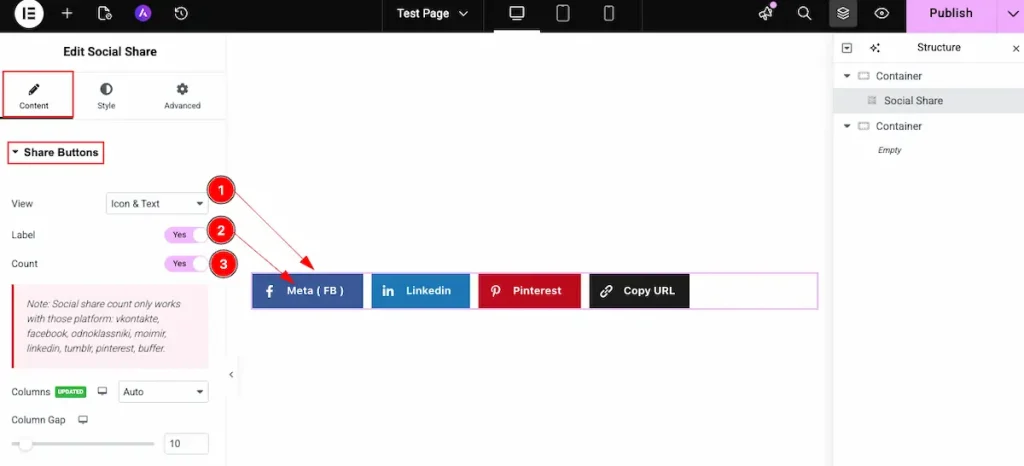Collapse the second Container in Structure

tap(847, 126)
